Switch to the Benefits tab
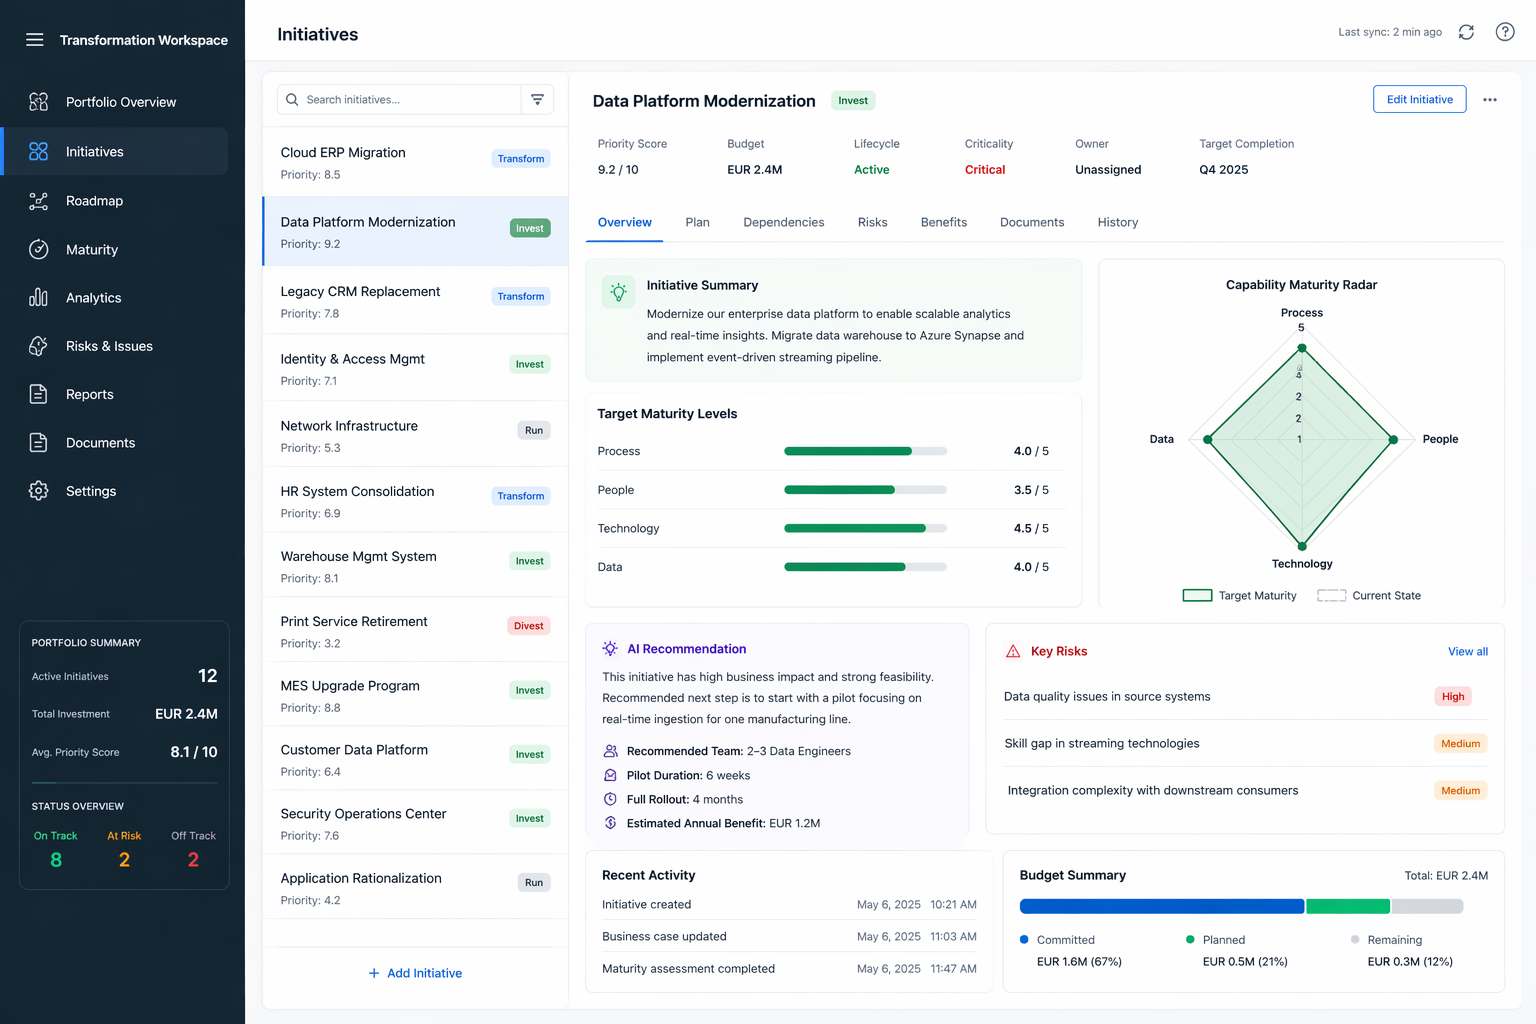 943,222
